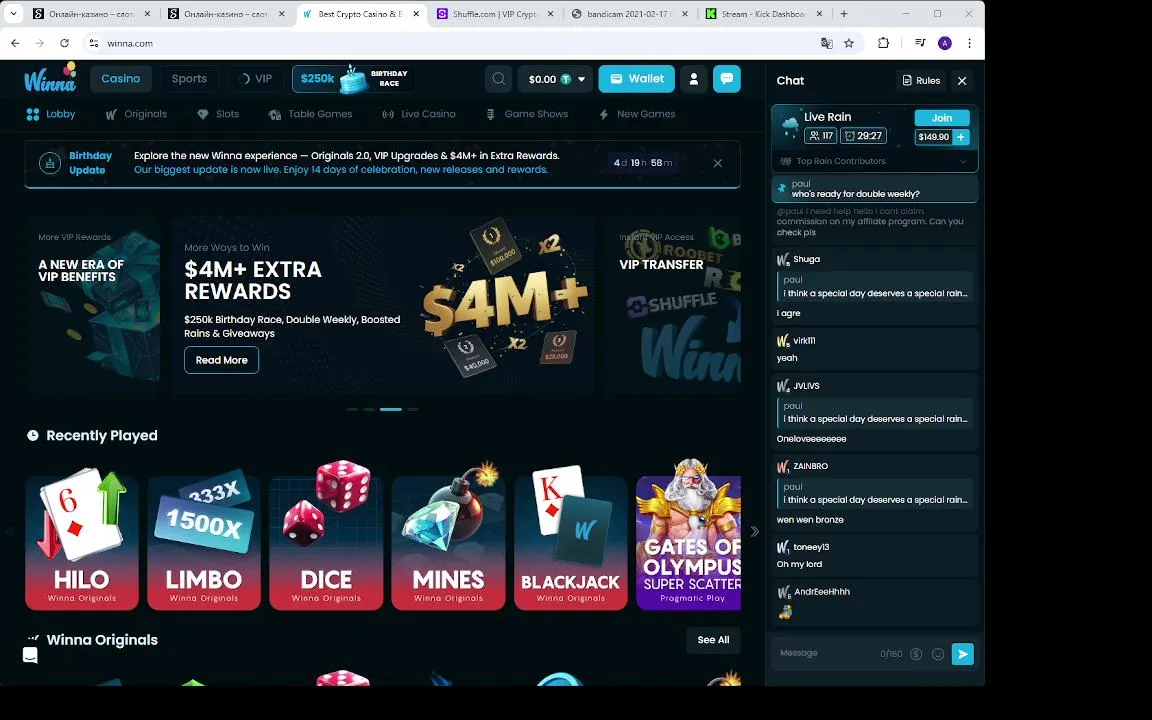Viewport: 1152px width, 720px height.
Task: Select the Lobby category
Action: click(x=51, y=114)
